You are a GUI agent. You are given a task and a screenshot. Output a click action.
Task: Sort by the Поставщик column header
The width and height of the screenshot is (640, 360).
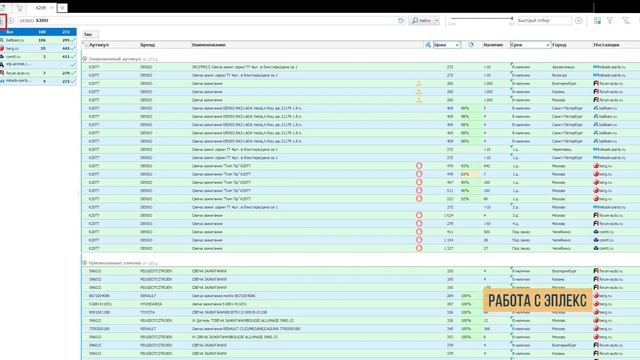pyautogui.click(x=606, y=45)
